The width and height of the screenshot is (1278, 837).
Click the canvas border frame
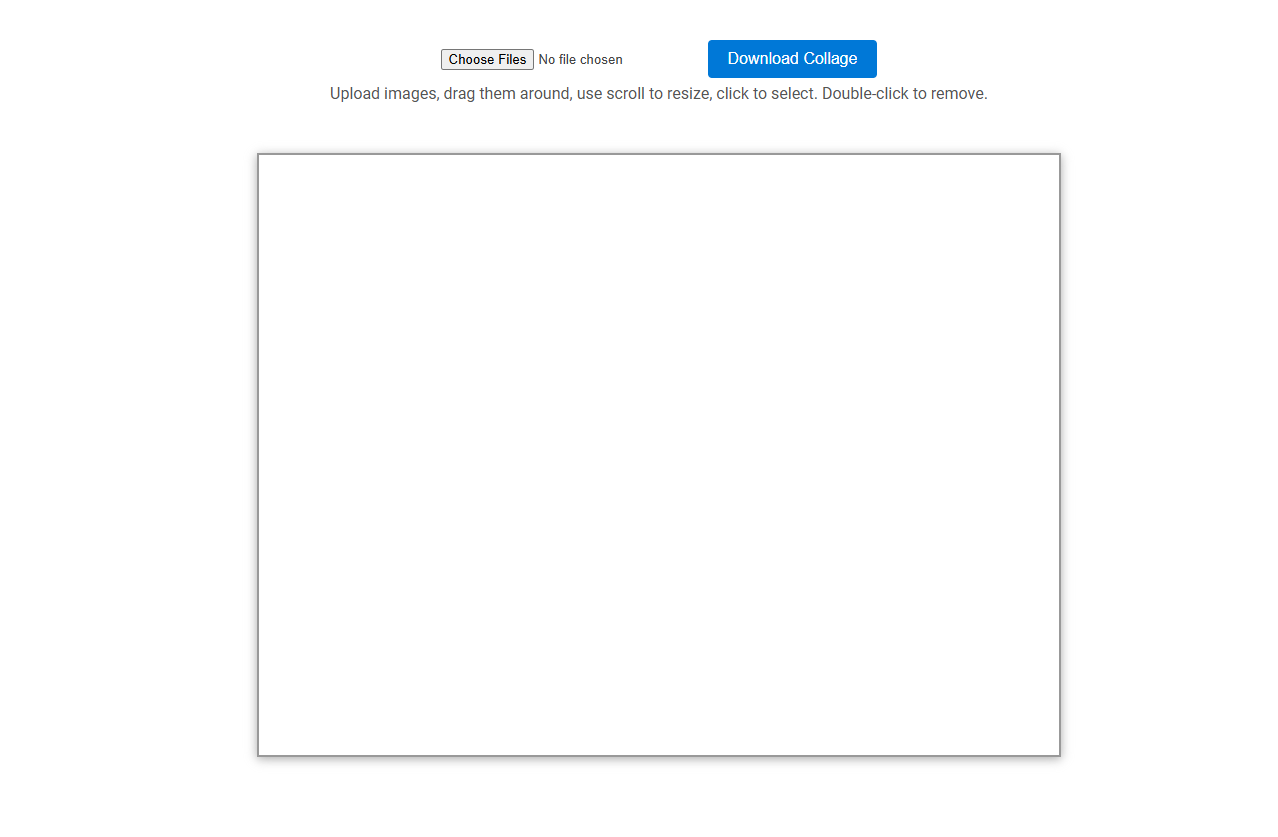259,455
